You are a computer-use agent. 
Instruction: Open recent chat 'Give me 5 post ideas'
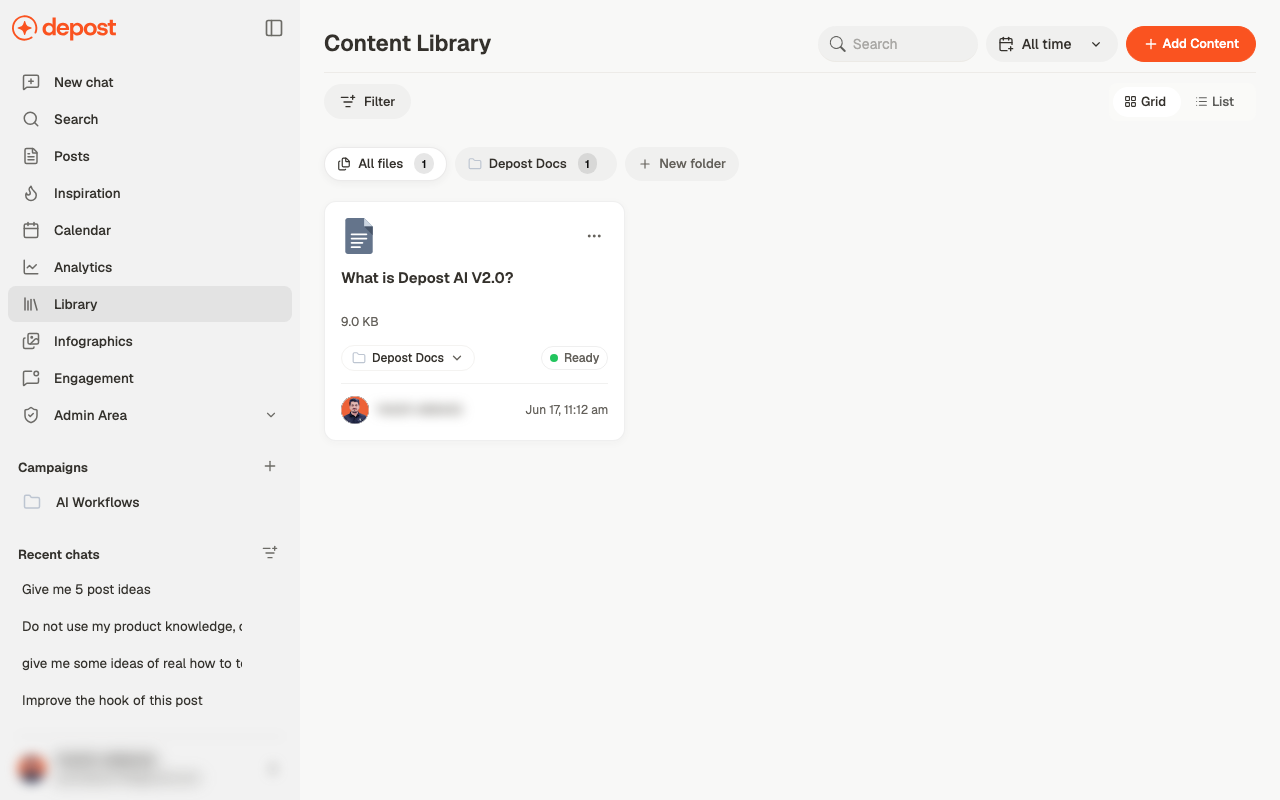(x=86, y=589)
